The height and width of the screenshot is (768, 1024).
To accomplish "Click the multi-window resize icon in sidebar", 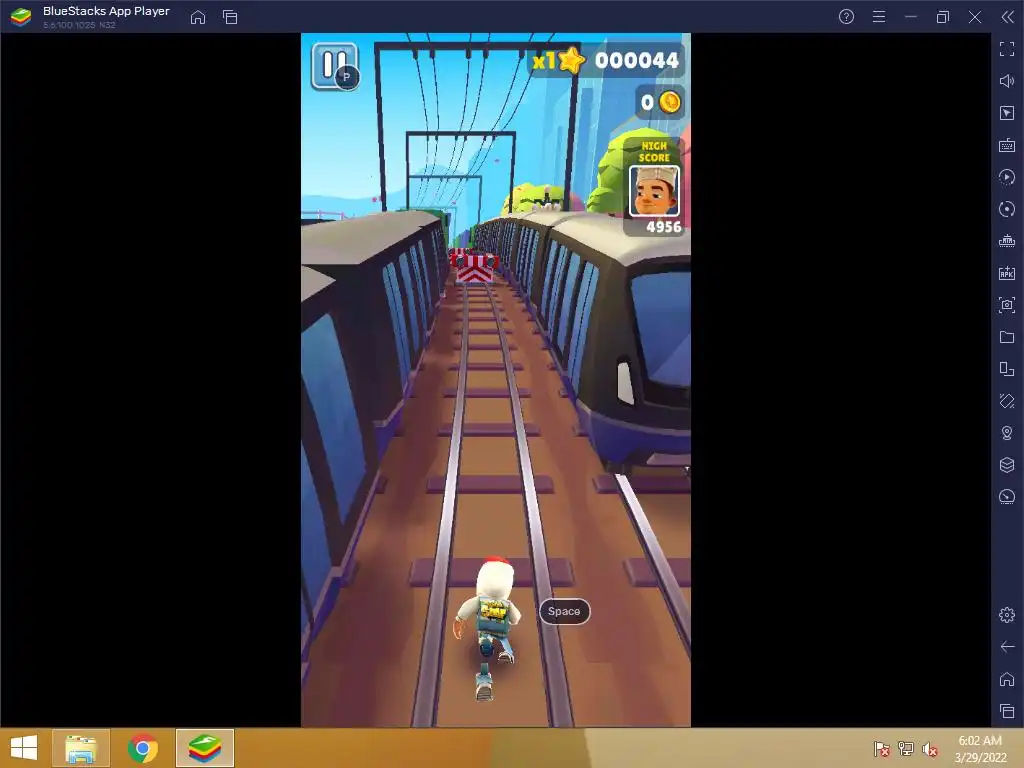I will pyautogui.click(x=1007, y=369).
